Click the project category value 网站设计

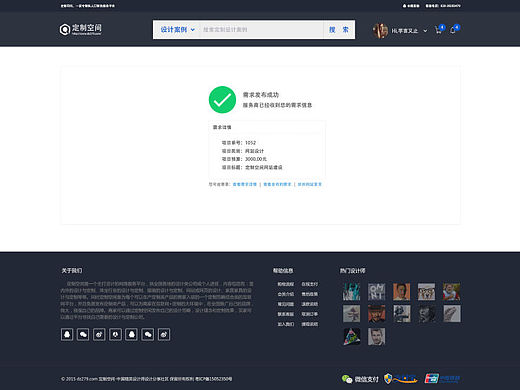pyautogui.click(x=254, y=151)
